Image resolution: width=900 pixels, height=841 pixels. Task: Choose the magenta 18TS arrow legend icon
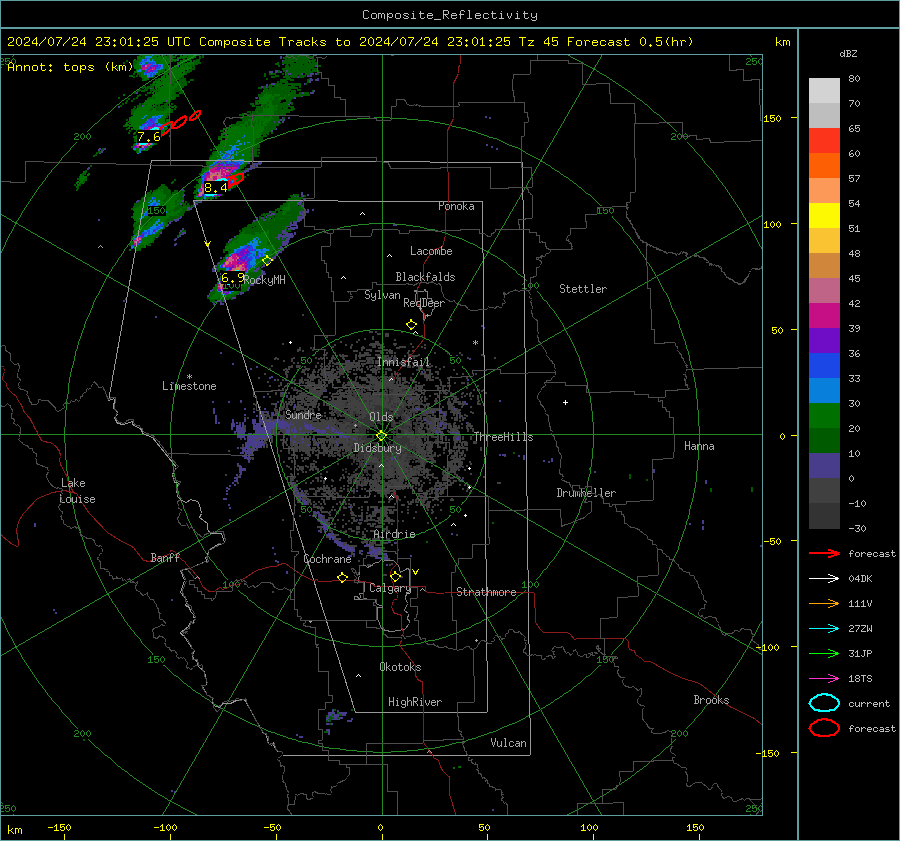(x=824, y=679)
